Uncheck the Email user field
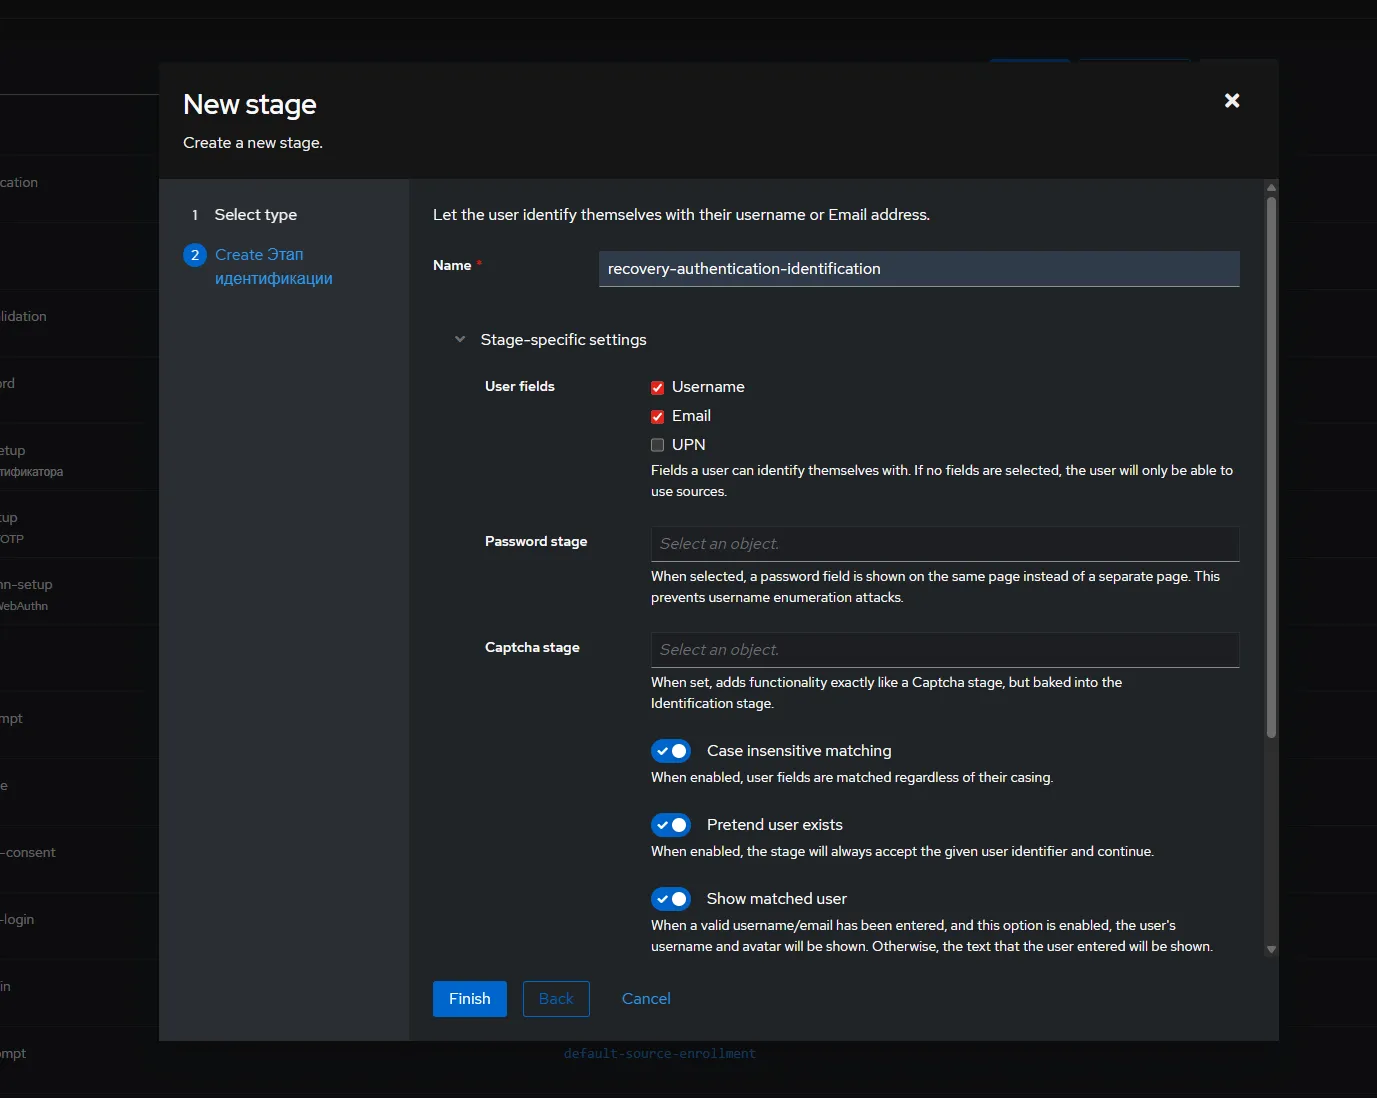Screen dimensions: 1377x1098 (x=658, y=417)
